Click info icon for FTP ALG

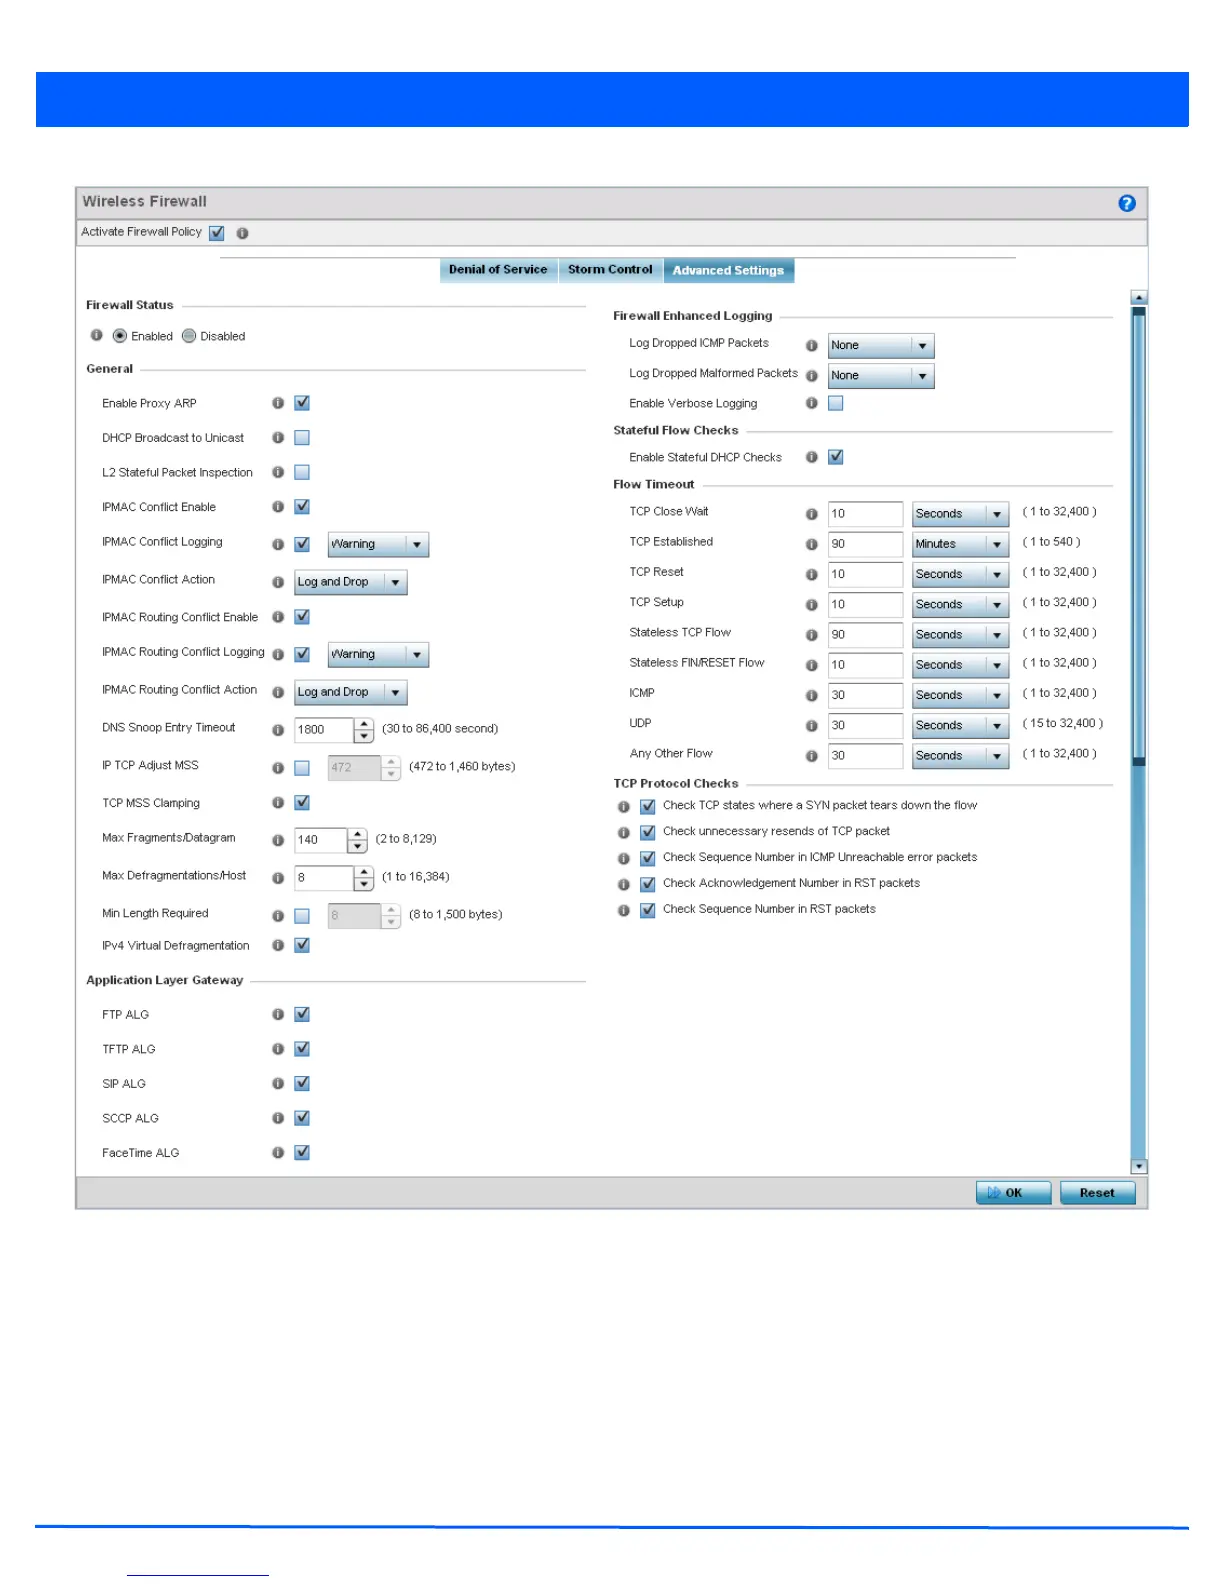278,1014
